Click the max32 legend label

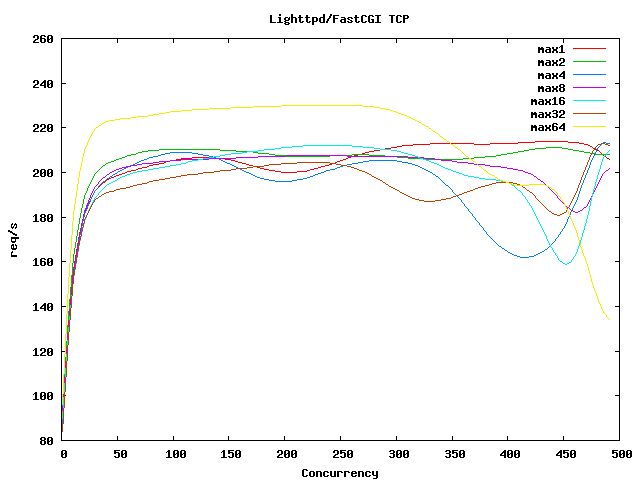click(548, 114)
